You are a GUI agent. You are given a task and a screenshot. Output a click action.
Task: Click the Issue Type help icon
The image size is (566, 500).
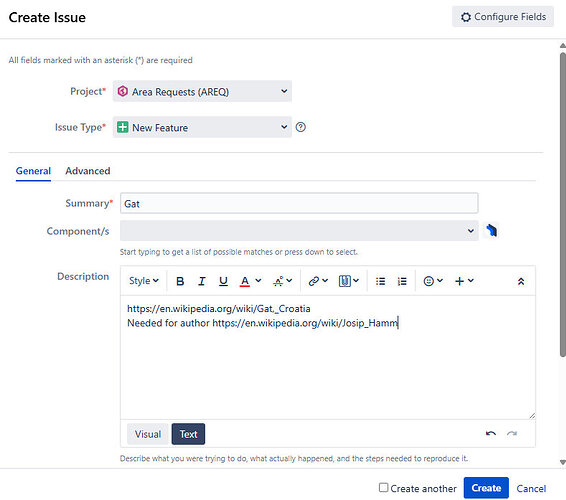tap(300, 127)
